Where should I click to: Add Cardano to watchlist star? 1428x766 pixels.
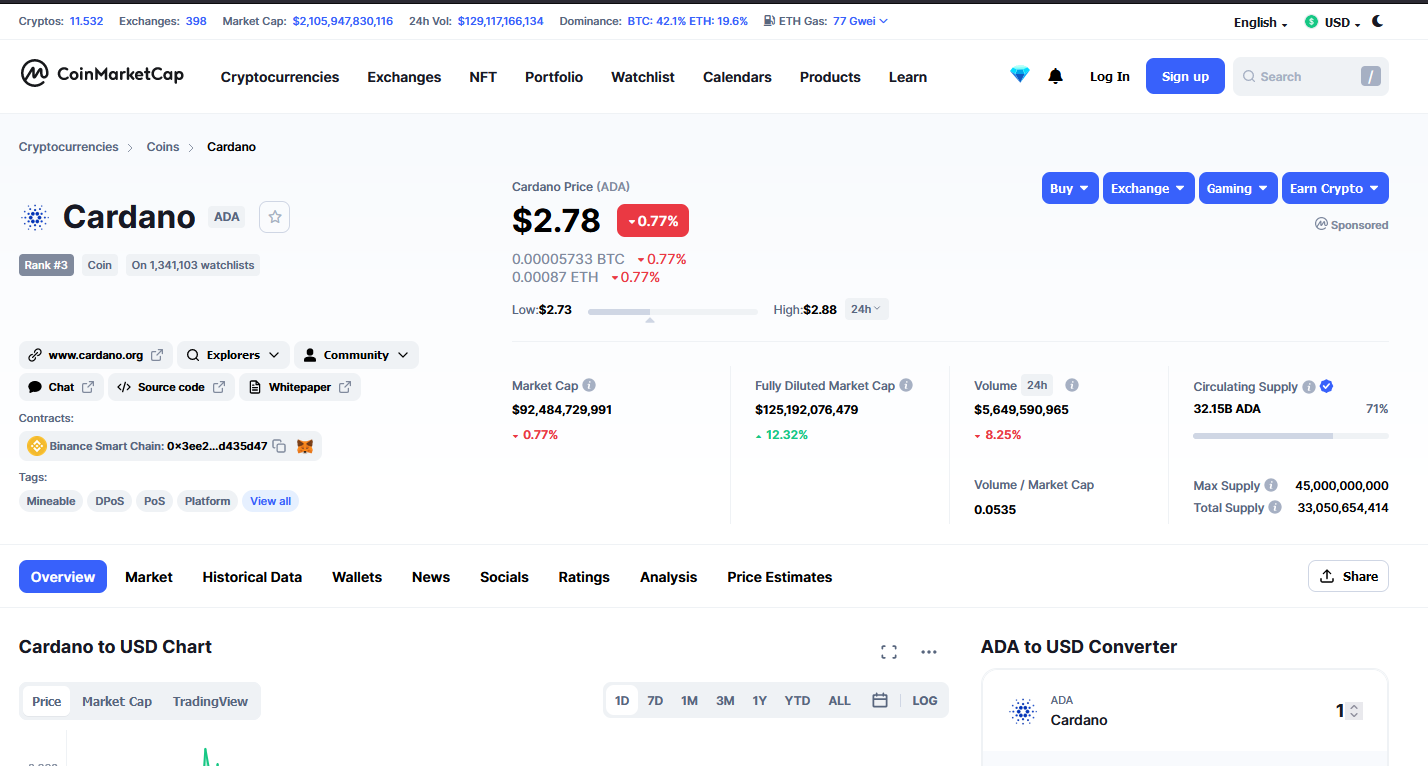pyautogui.click(x=274, y=217)
